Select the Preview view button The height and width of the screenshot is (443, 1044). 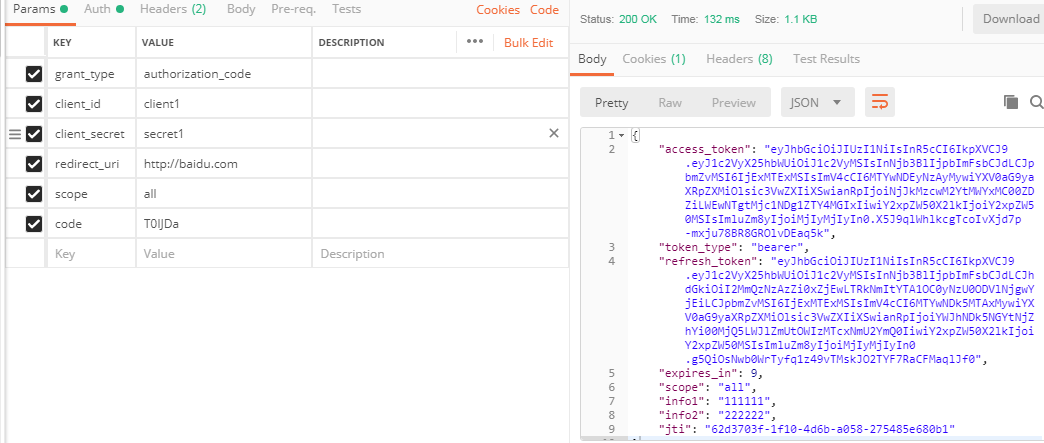(734, 103)
